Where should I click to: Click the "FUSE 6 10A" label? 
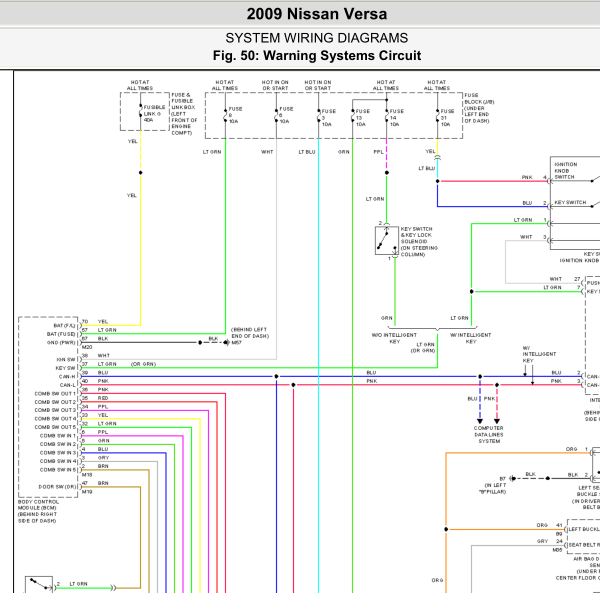(x=286, y=115)
